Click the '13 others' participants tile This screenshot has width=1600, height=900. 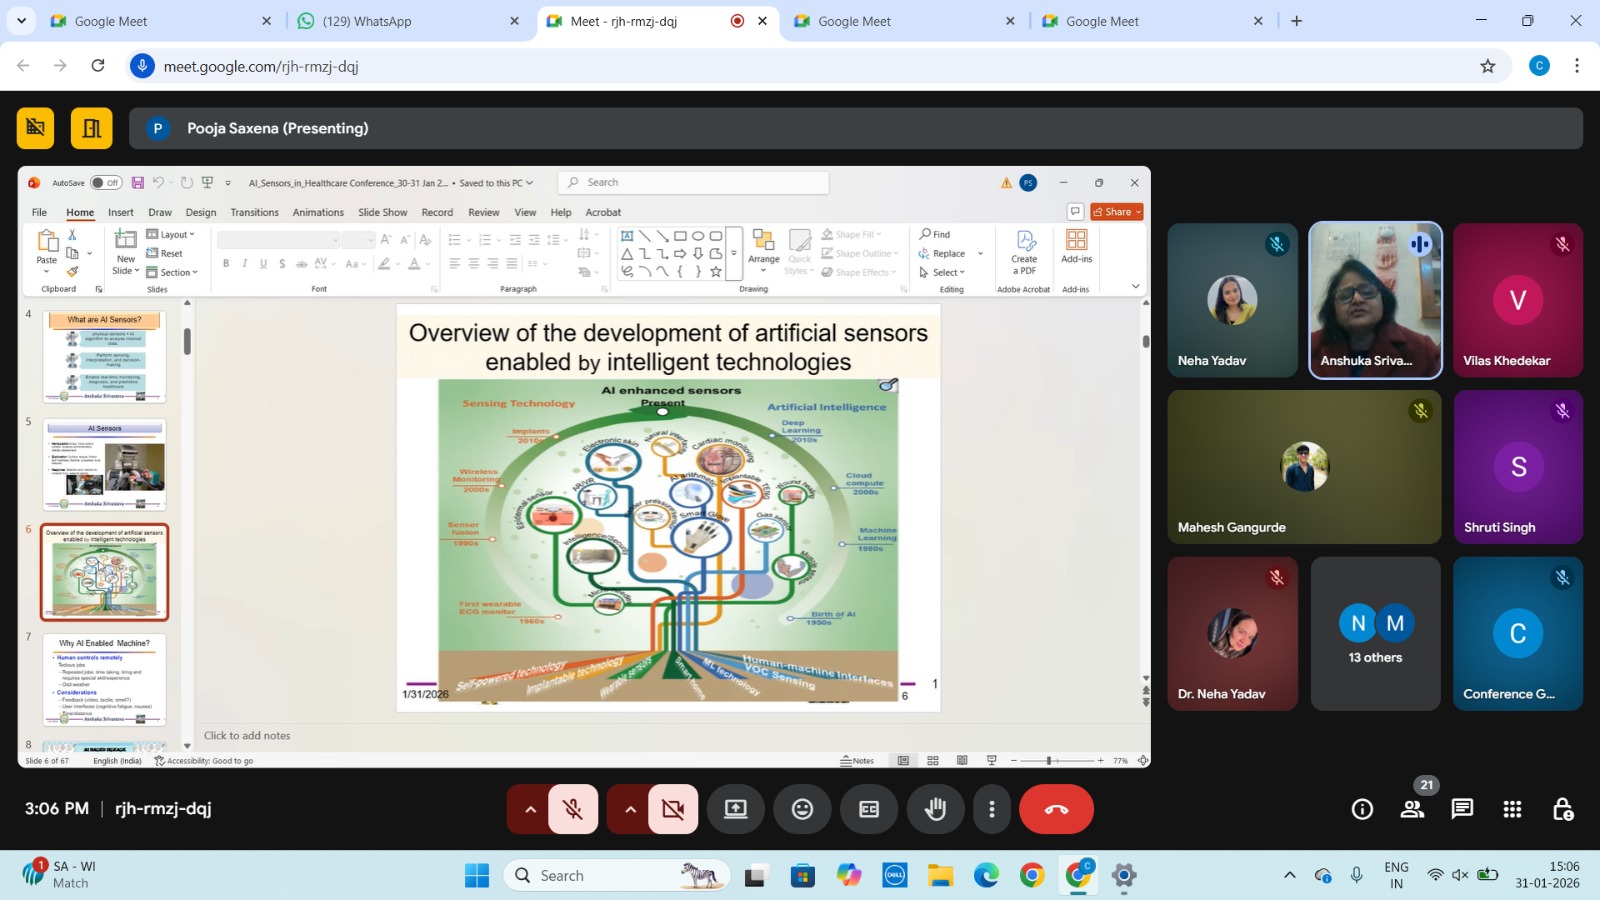click(1375, 634)
